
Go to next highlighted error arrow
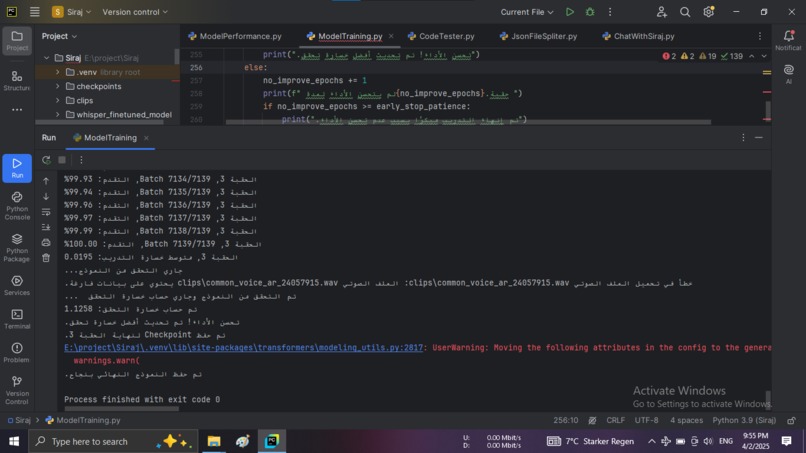[764, 56]
